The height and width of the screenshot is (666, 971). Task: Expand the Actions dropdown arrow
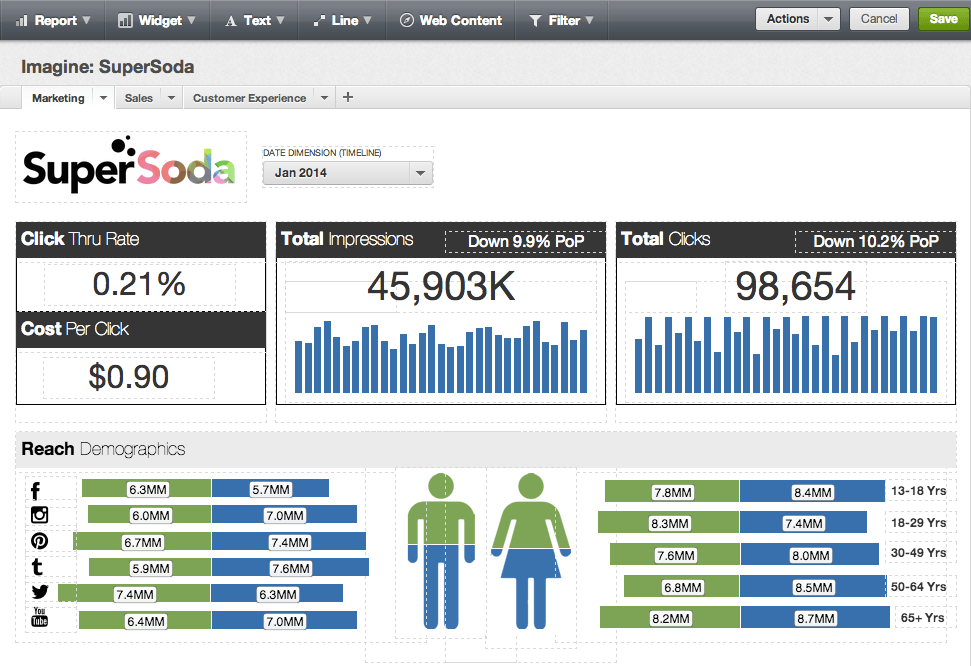pos(829,19)
